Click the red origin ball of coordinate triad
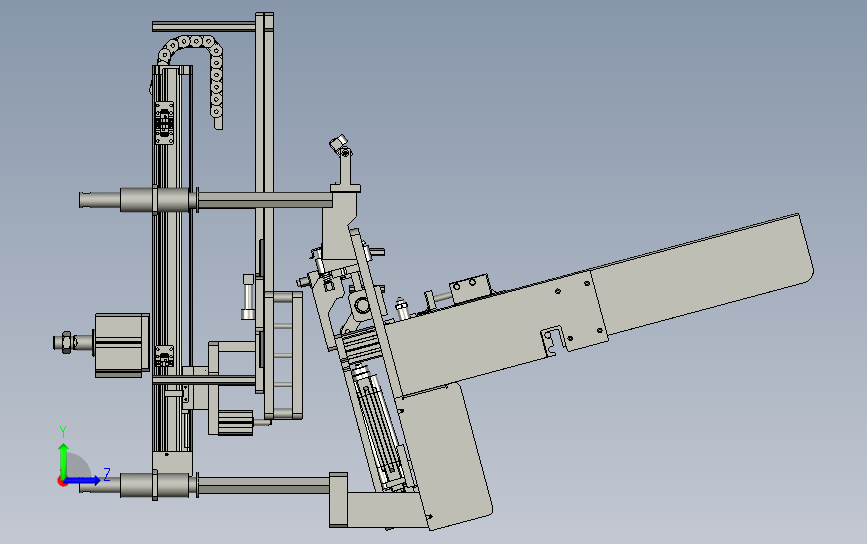Image resolution: width=867 pixels, height=544 pixels. pyautogui.click(x=62, y=482)
